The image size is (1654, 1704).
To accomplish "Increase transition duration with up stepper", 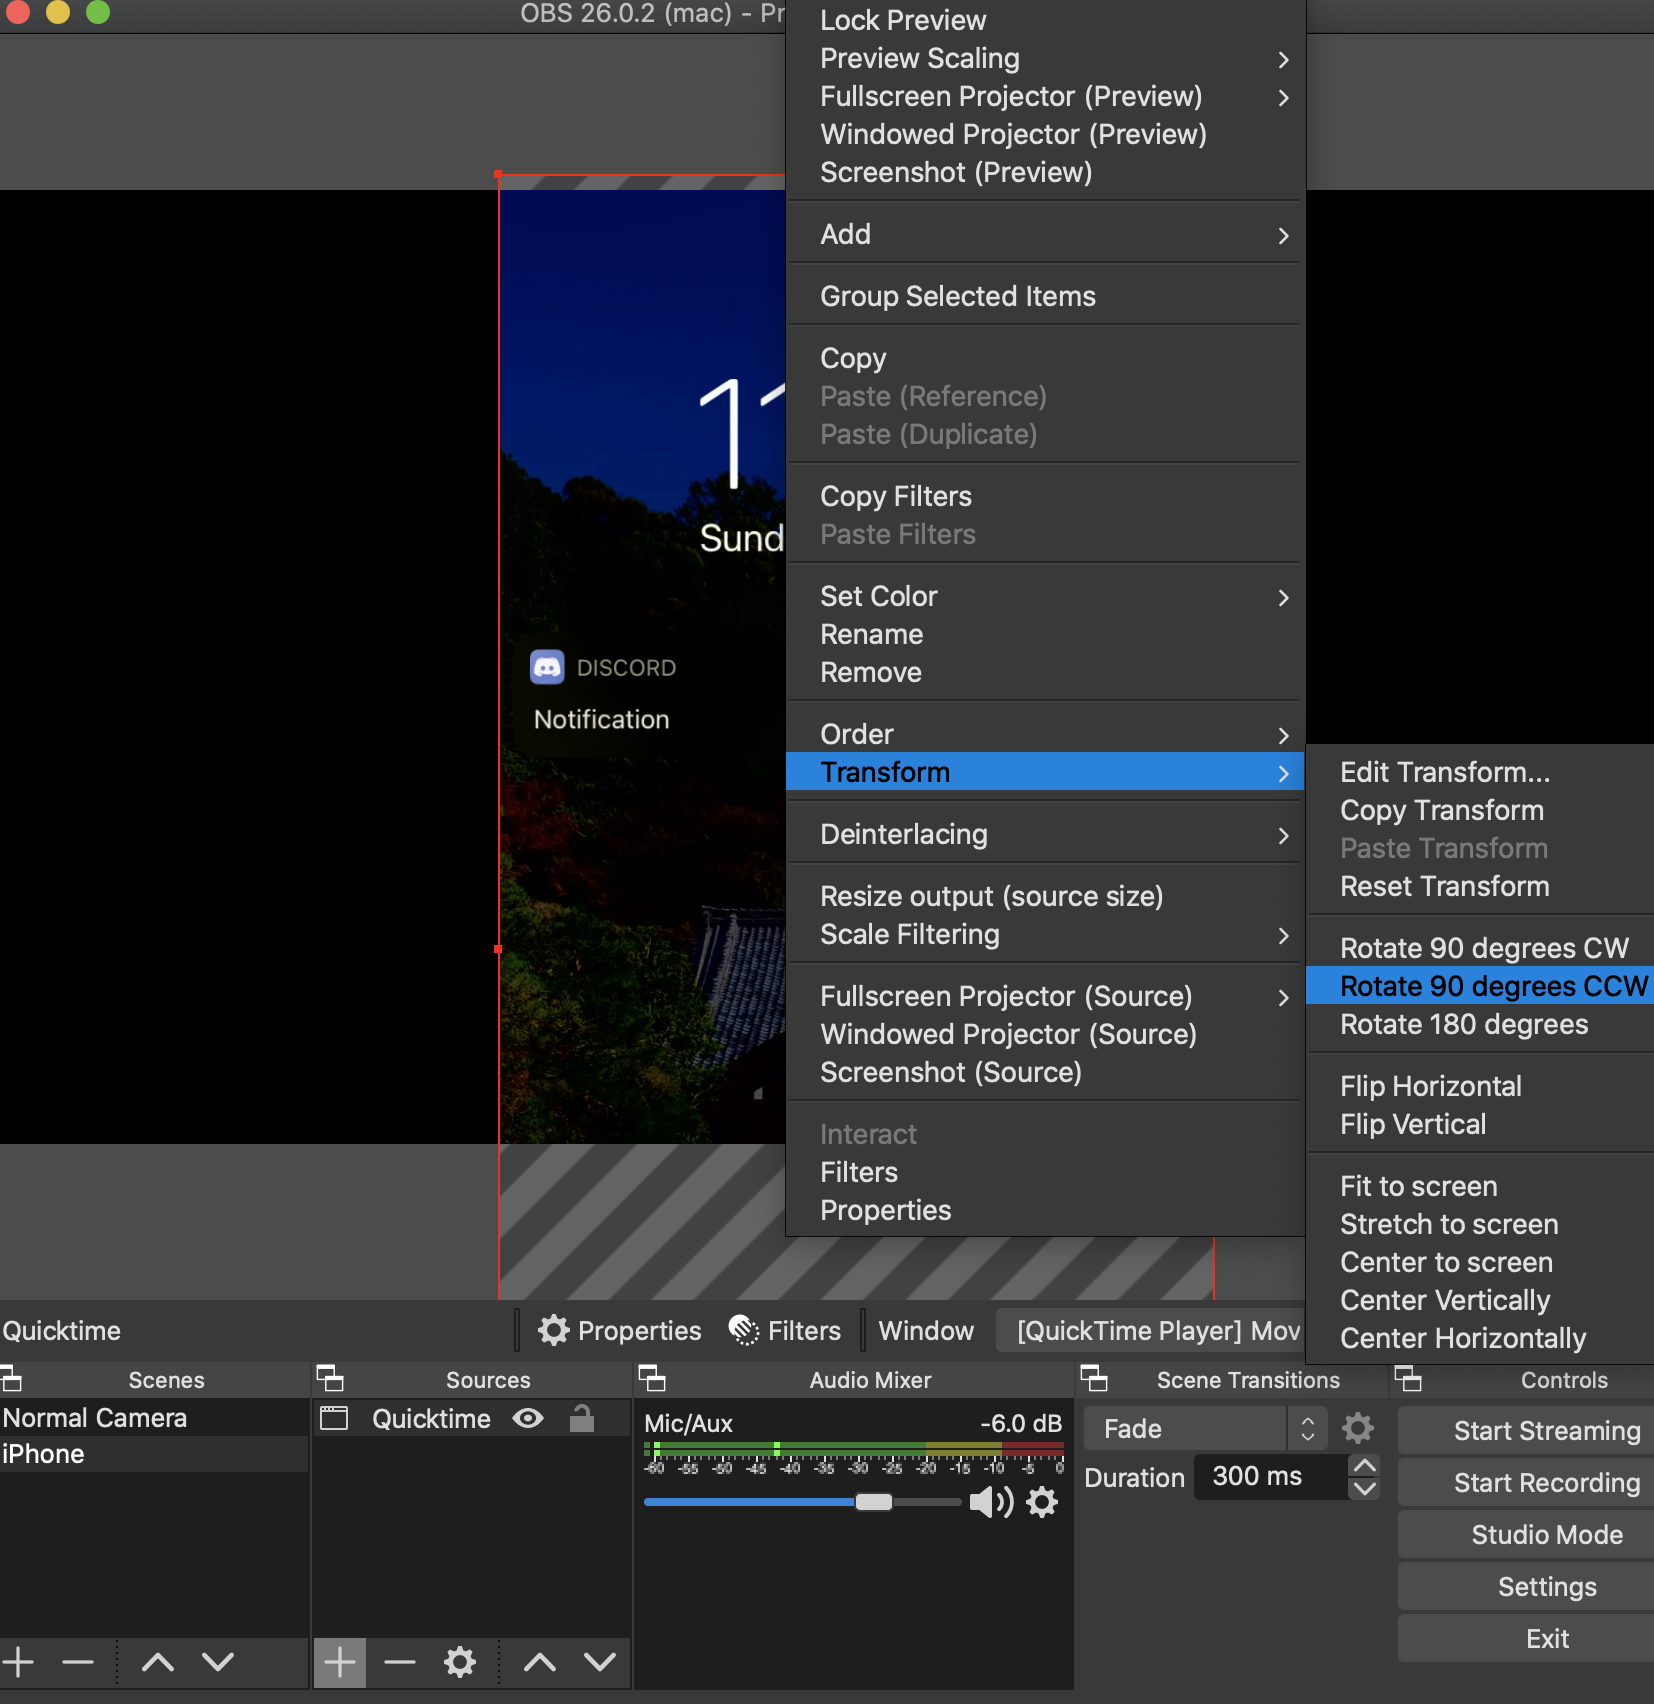I will coord(1364,1465).
